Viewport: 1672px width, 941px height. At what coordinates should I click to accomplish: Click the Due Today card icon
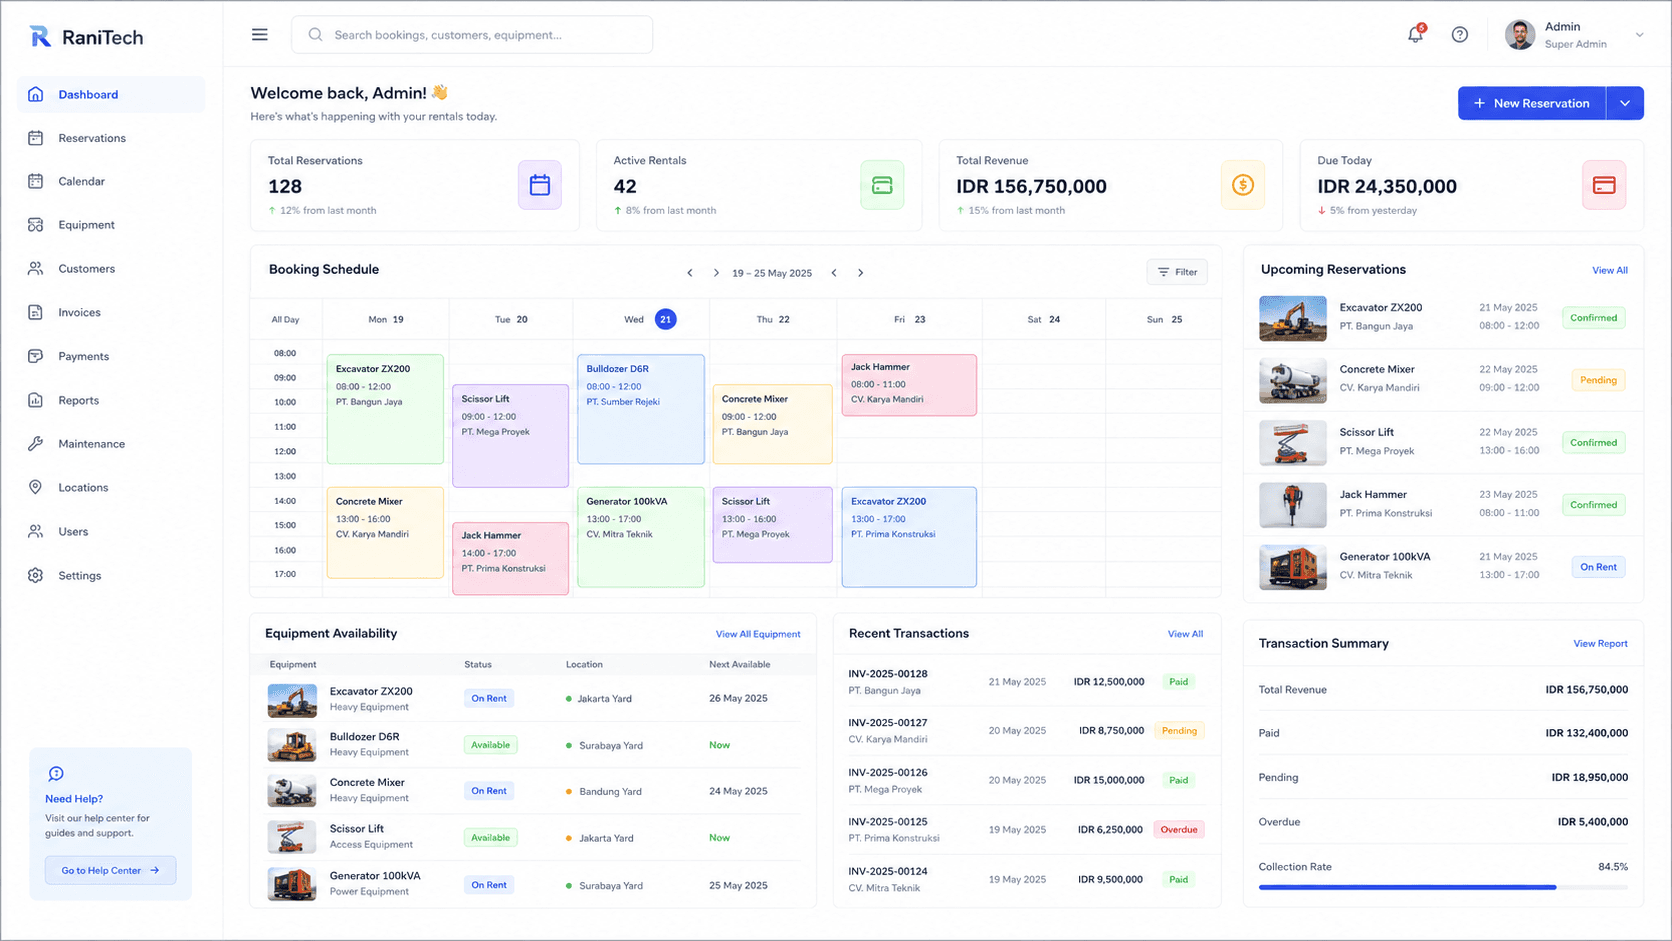click(x=1604, y=185)
